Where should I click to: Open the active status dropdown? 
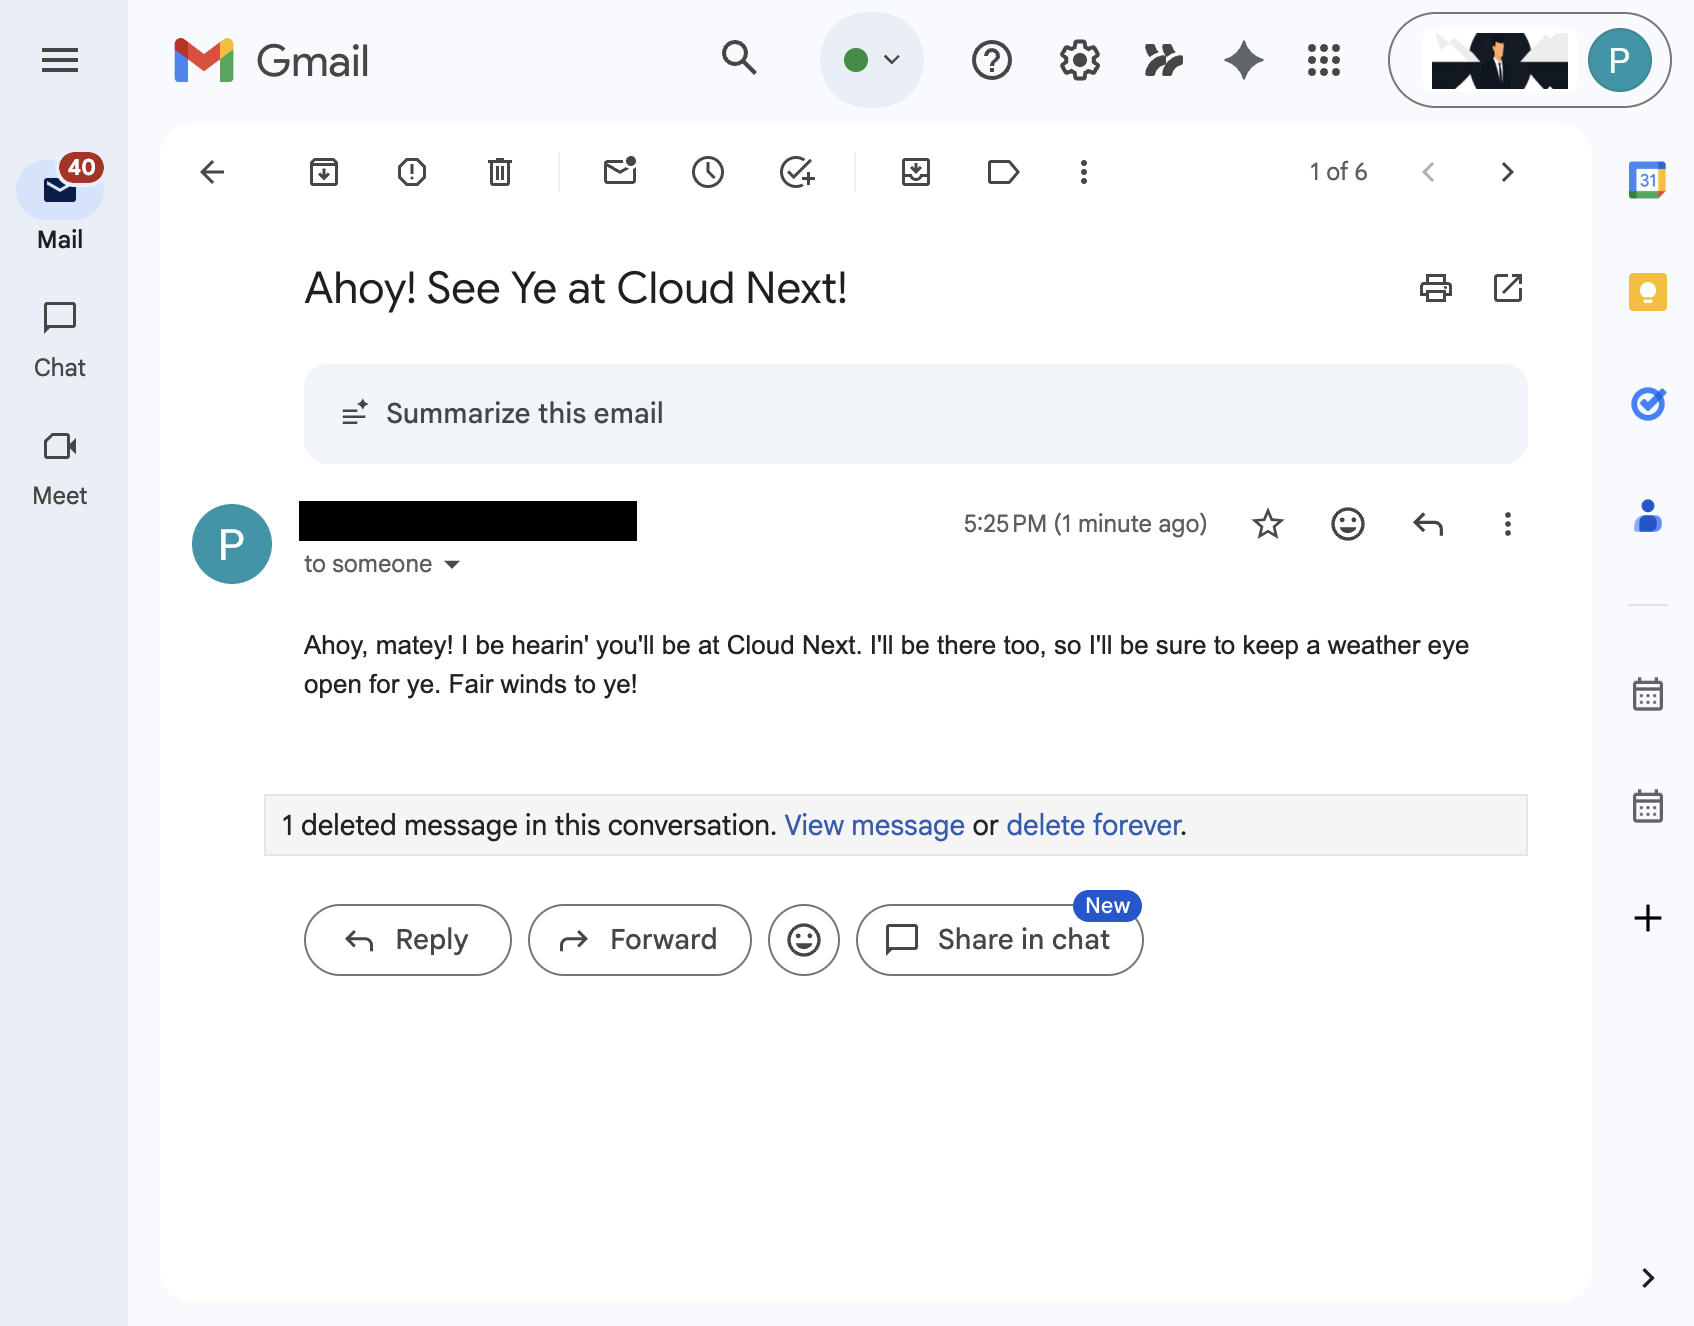[x=871, y=60]
